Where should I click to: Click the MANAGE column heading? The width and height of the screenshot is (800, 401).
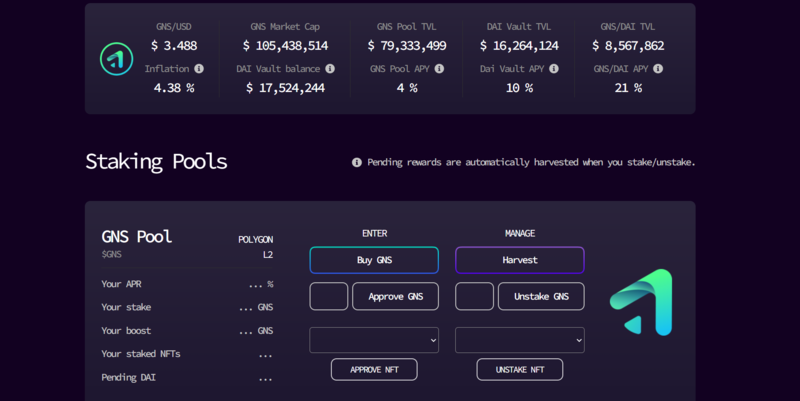click(520, 234)
